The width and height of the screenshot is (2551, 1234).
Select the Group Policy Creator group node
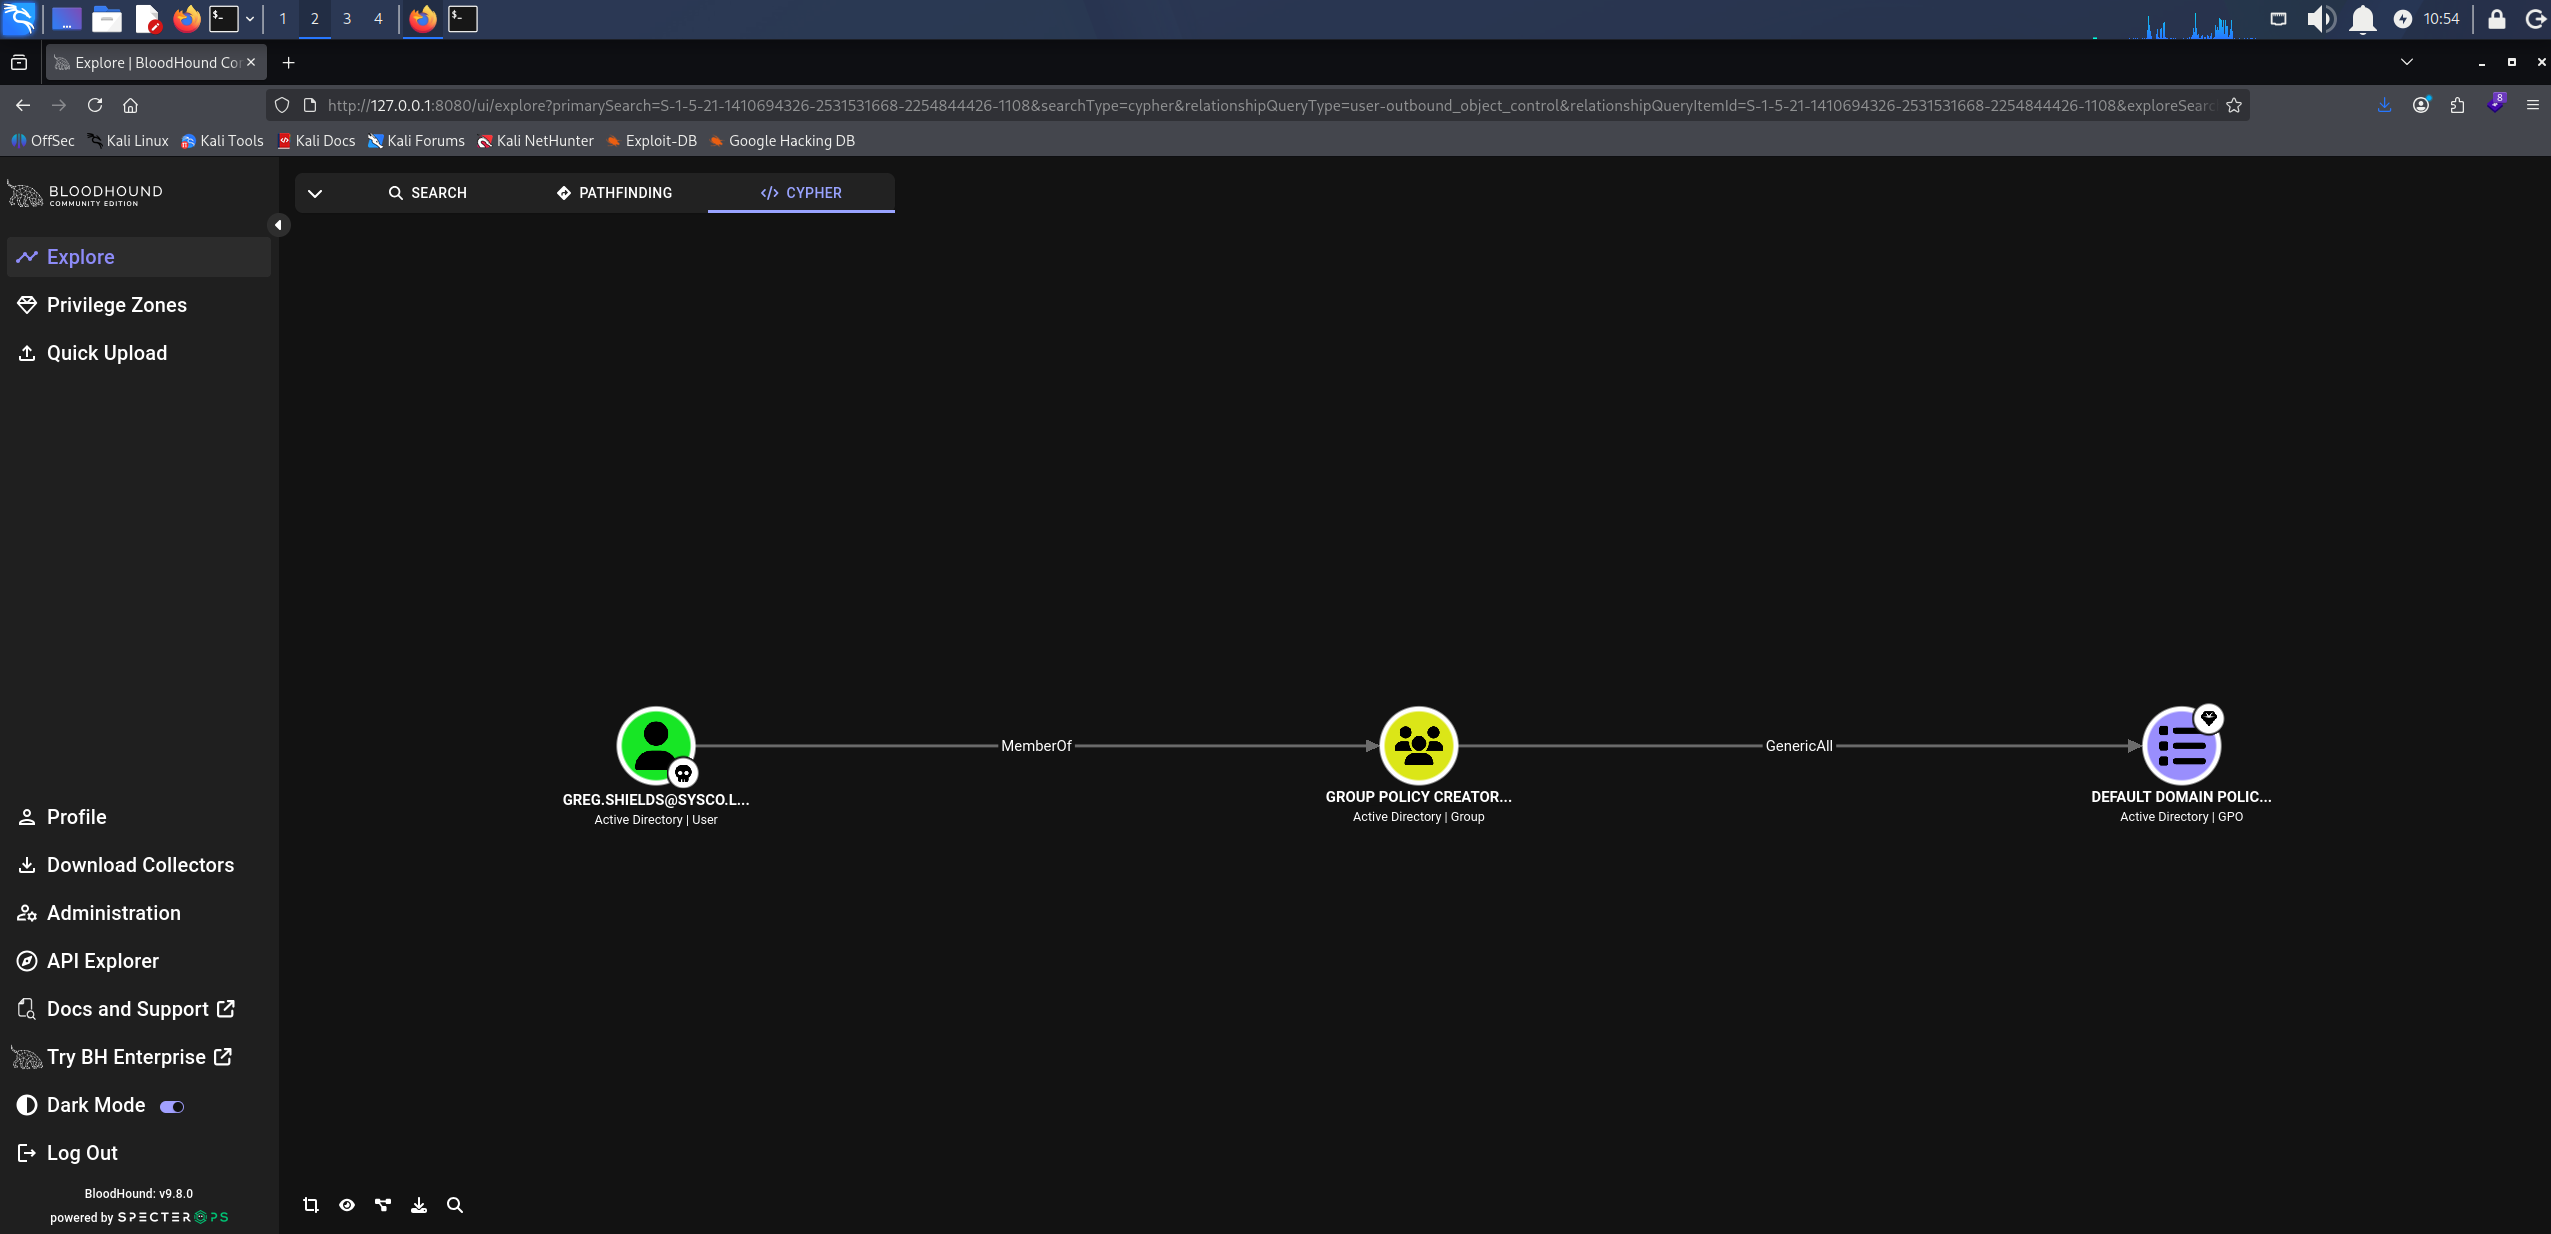[1418, 746]
